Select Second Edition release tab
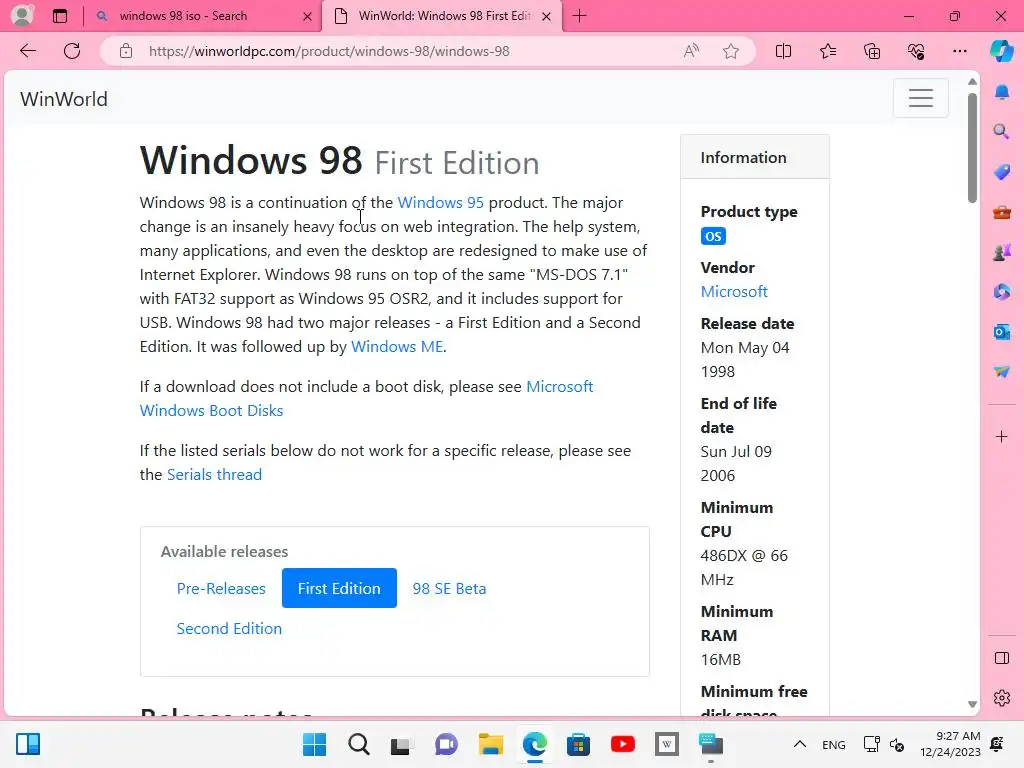The width and height of the screenshot is (1024, 768). point(229,628)
